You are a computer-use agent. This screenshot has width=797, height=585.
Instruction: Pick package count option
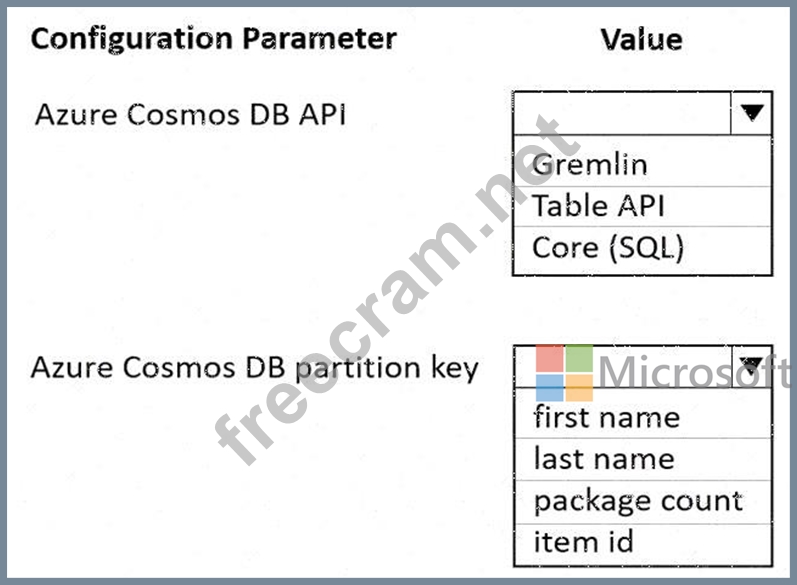643,502
